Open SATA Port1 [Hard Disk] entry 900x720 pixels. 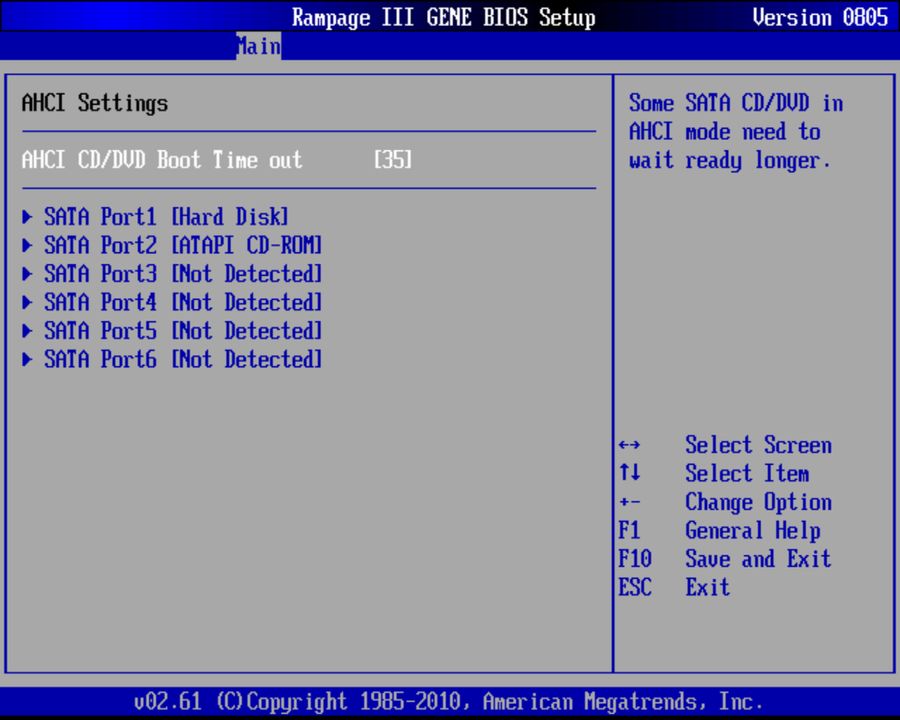[x=166, y=217]
